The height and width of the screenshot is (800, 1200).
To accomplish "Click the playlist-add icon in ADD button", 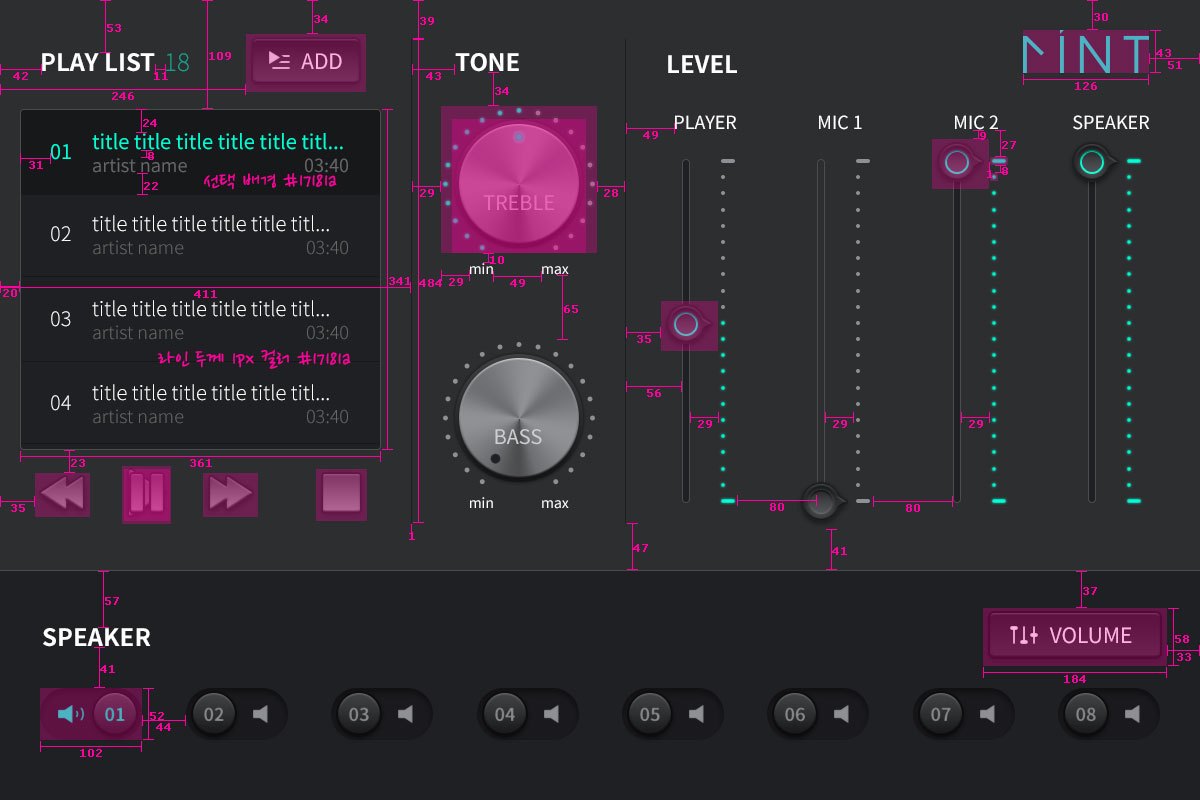I will [279, 61].
